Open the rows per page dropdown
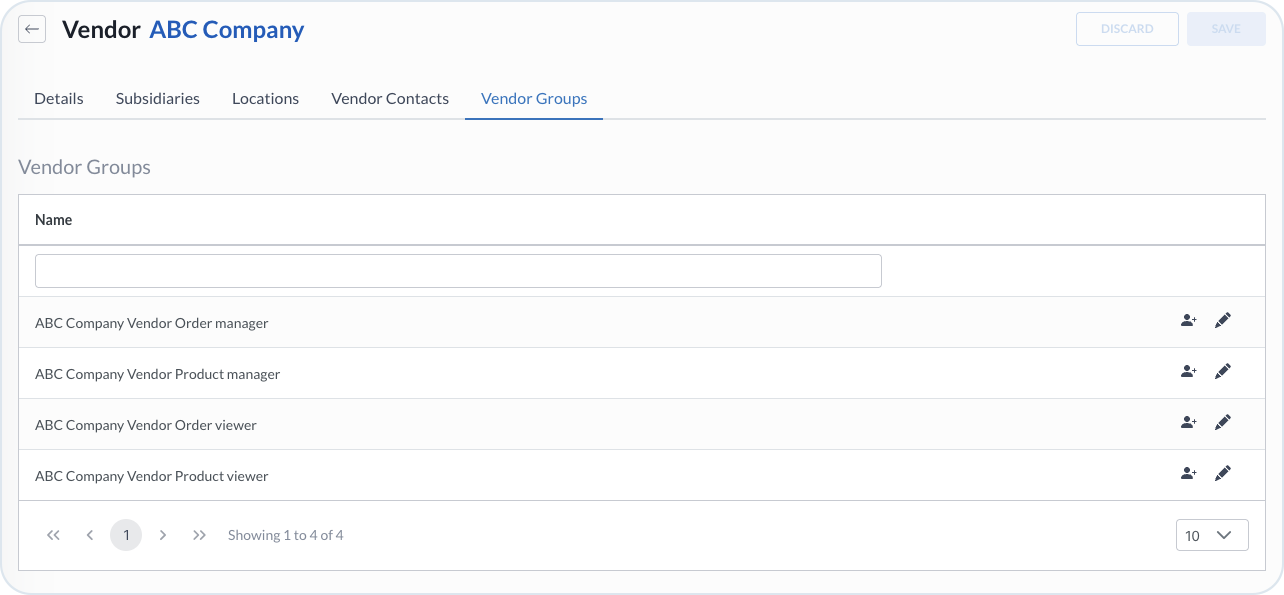The image size is (1284, 595). [1212, 535]
